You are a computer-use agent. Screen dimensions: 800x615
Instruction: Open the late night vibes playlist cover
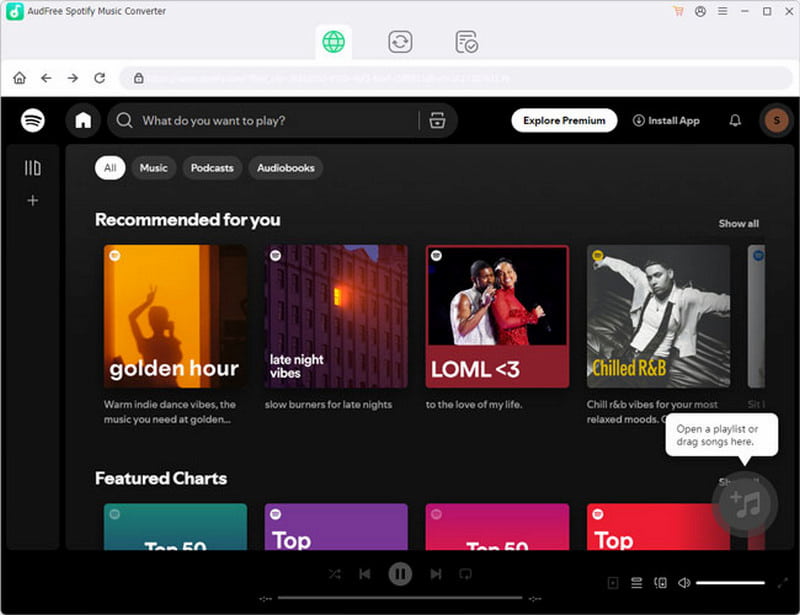(x=336, y=316)
